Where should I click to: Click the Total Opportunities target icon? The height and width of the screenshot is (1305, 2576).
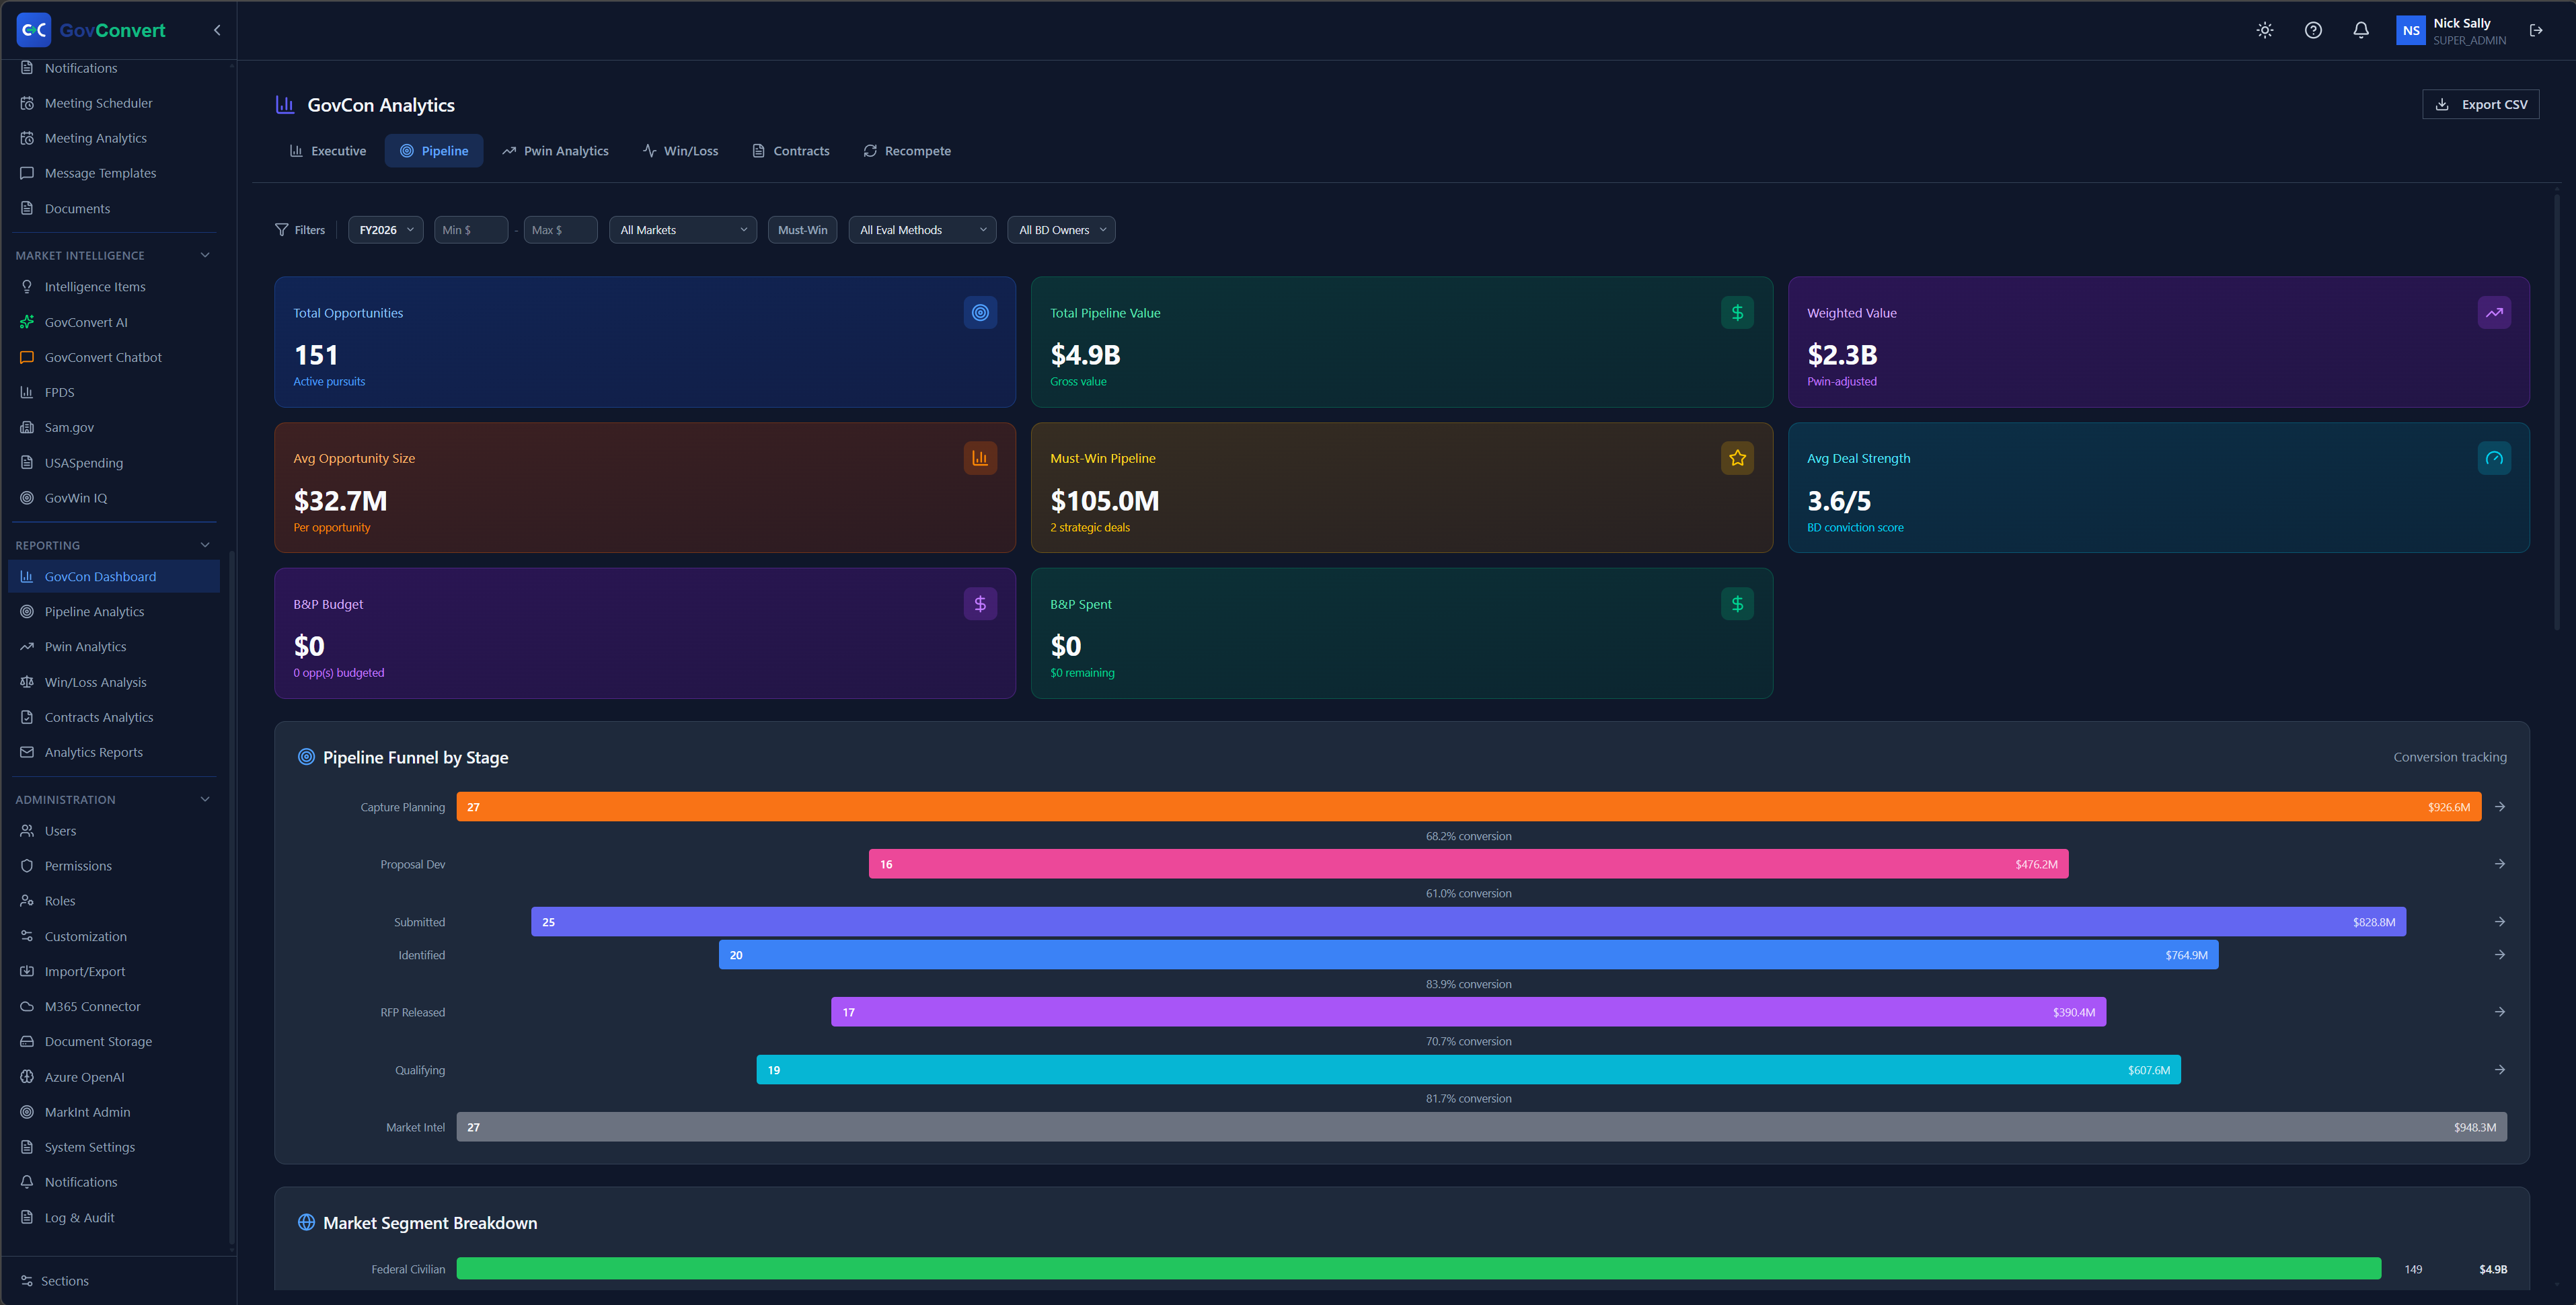click(980, 313)
